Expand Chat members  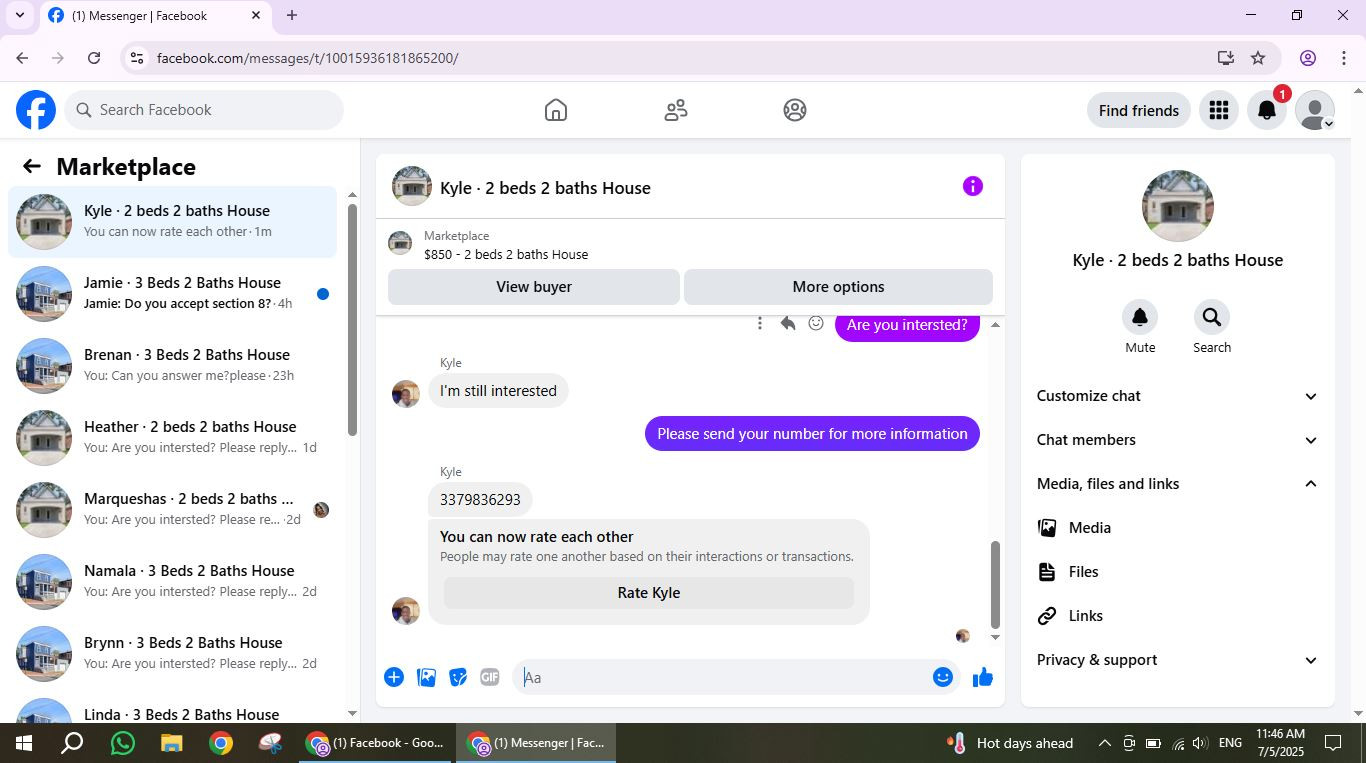pyautogui.click(x=1178, y=440)
